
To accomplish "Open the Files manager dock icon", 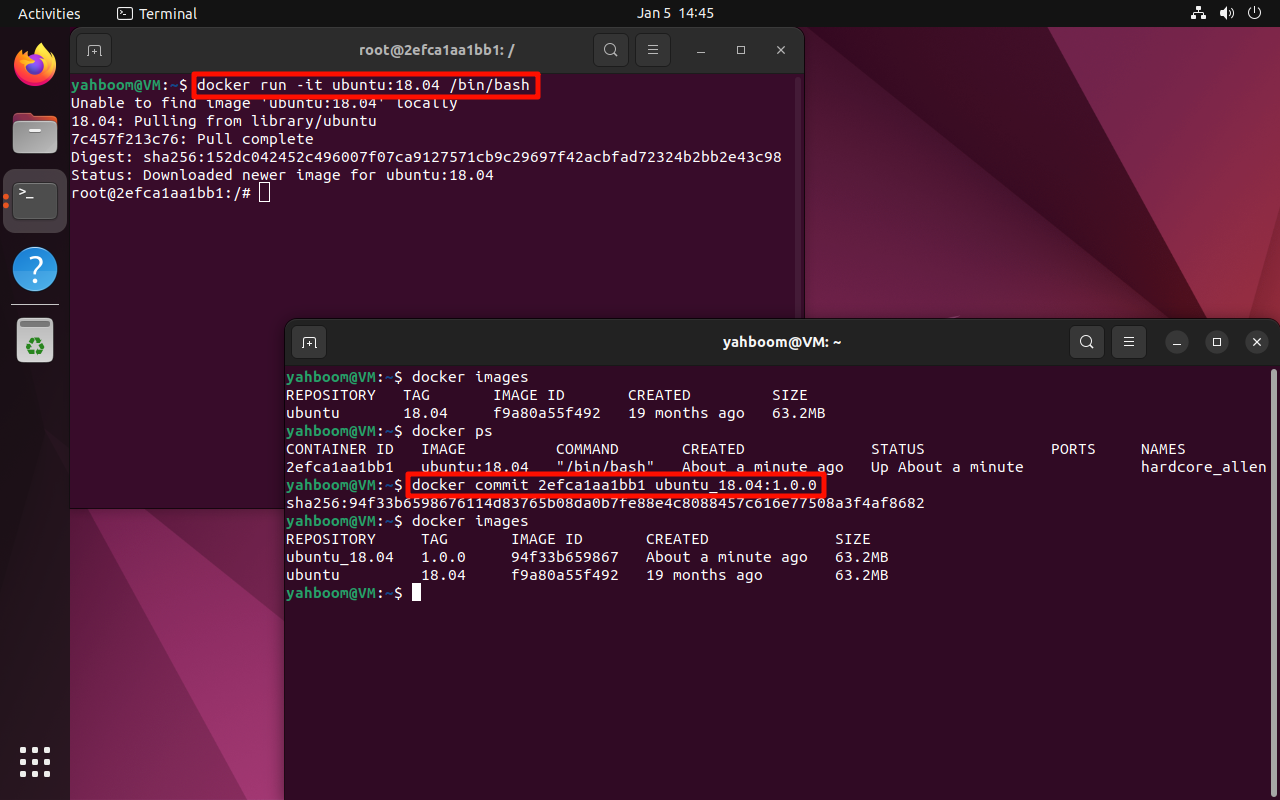I will [35, 132].
